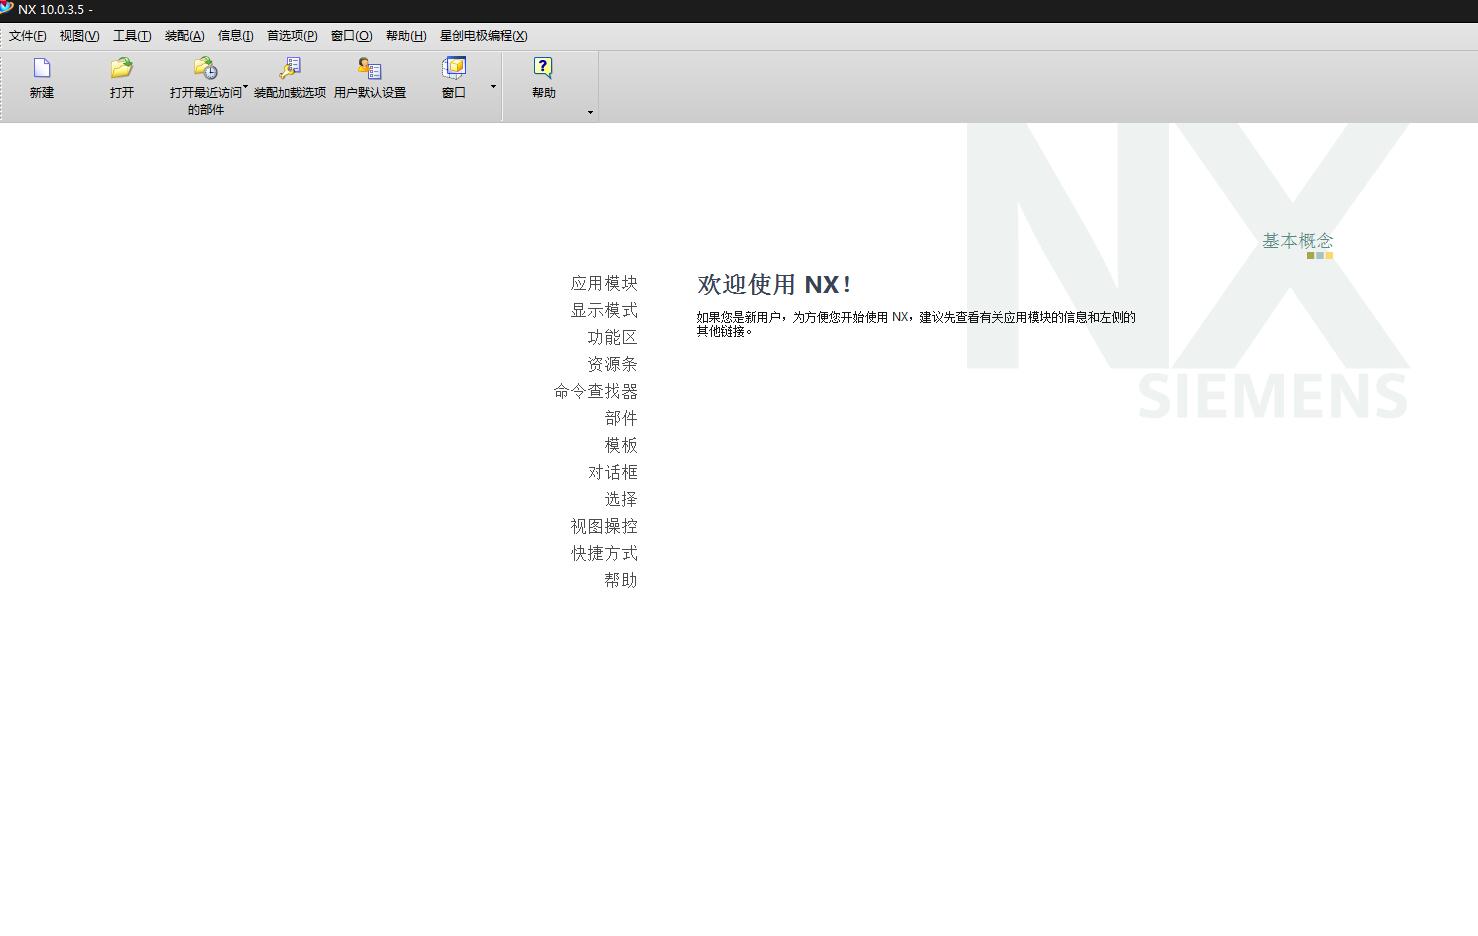Select the 帮助 link in welcome list
Viewport: 1478px width, 936px height.
click(x=621, y=580)
